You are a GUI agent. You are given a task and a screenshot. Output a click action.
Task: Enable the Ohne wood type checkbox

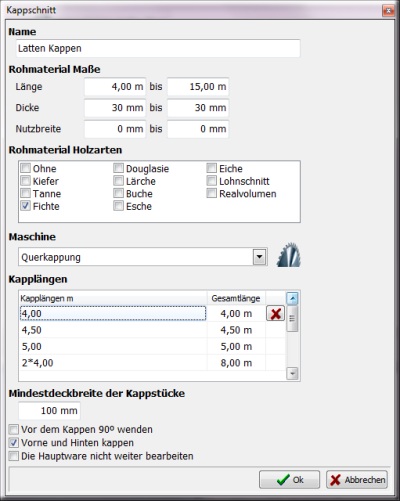coord(26,168)
